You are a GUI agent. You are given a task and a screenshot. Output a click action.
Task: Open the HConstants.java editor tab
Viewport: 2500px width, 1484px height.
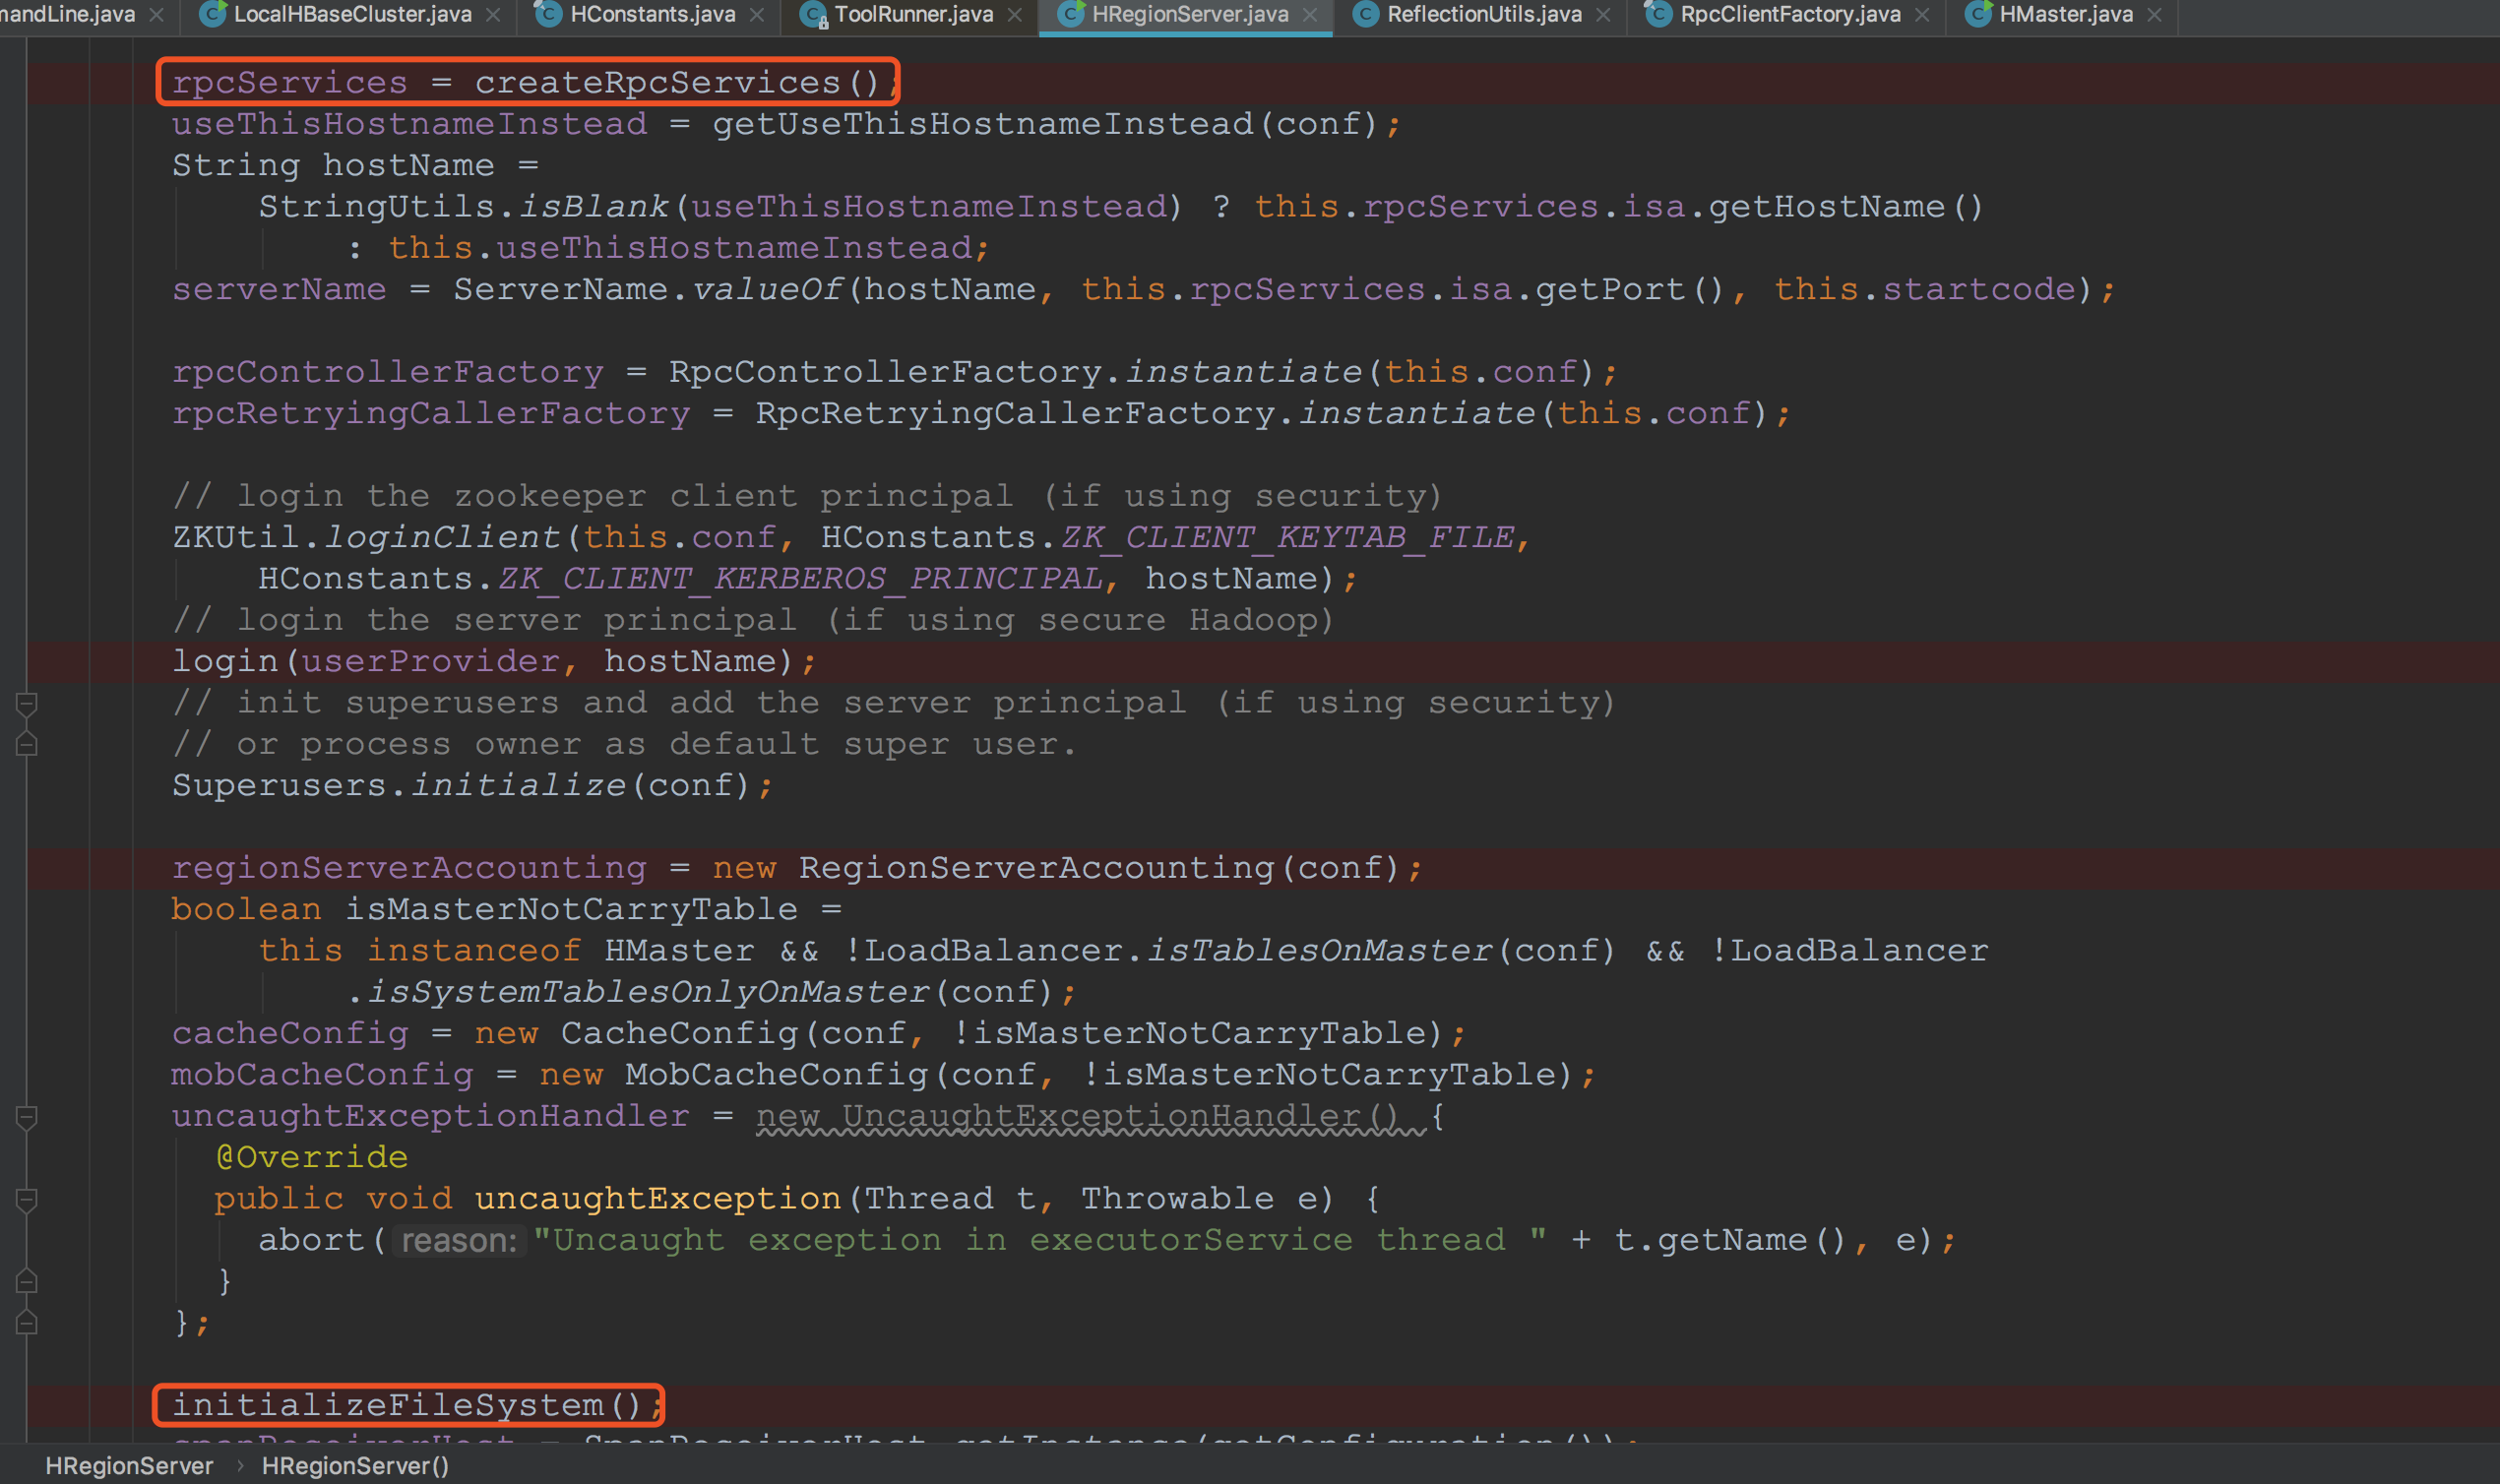click(652, 14)
